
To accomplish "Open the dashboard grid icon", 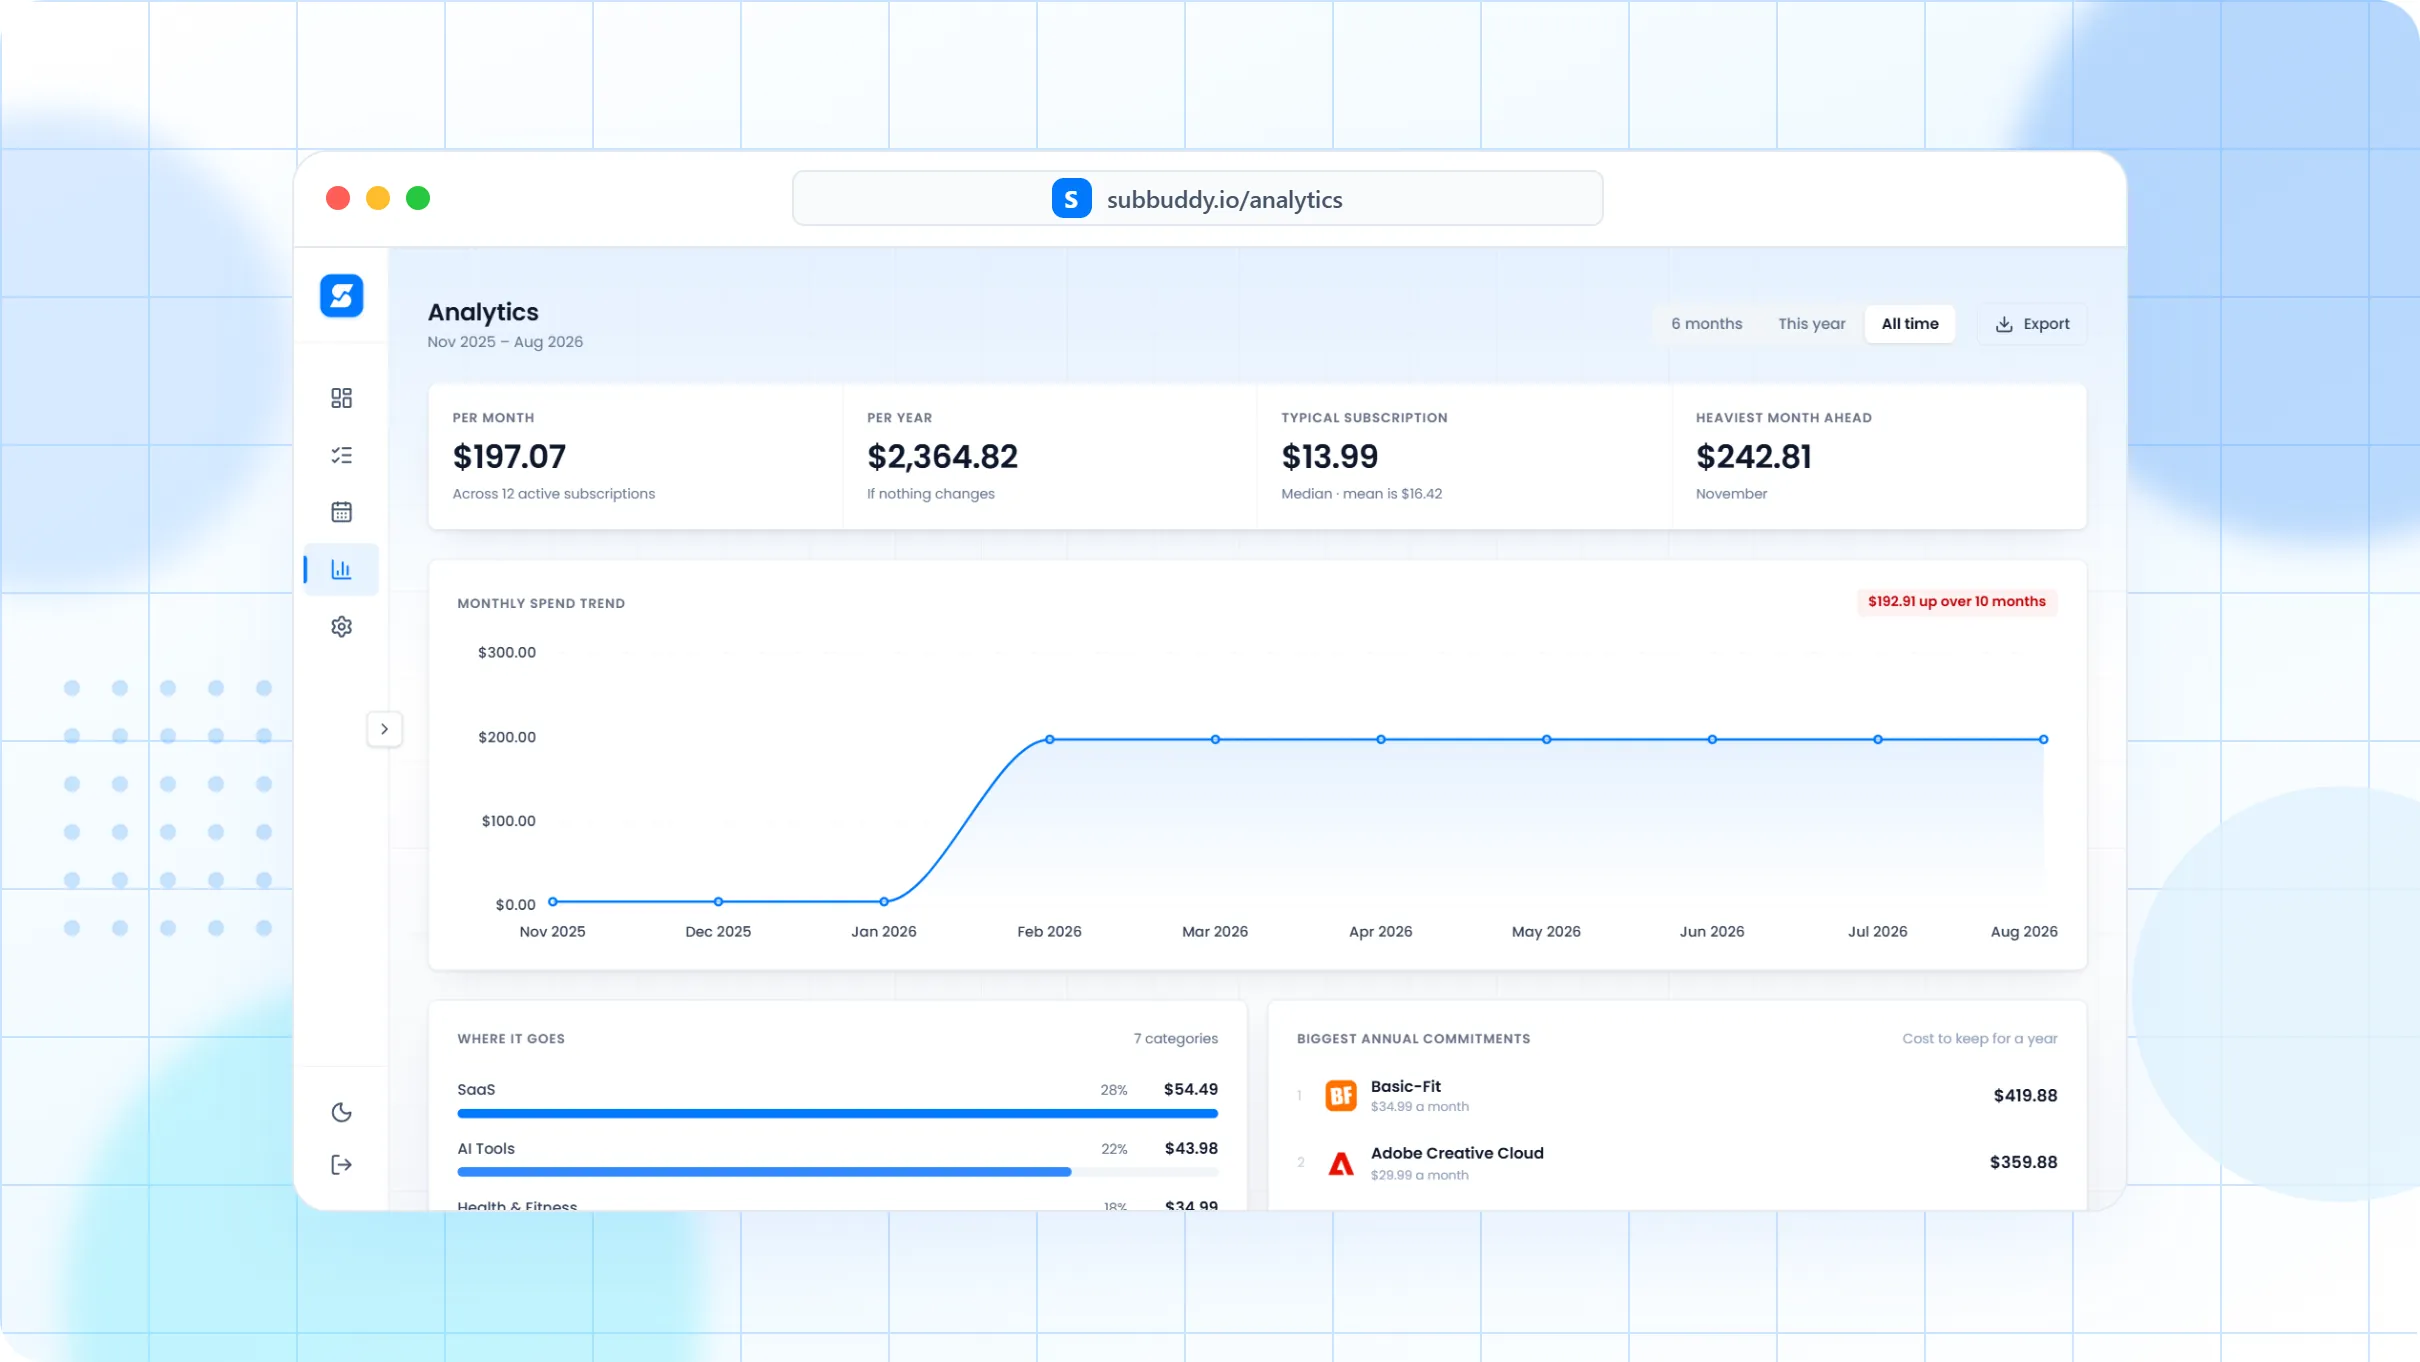I will point(341,398).
